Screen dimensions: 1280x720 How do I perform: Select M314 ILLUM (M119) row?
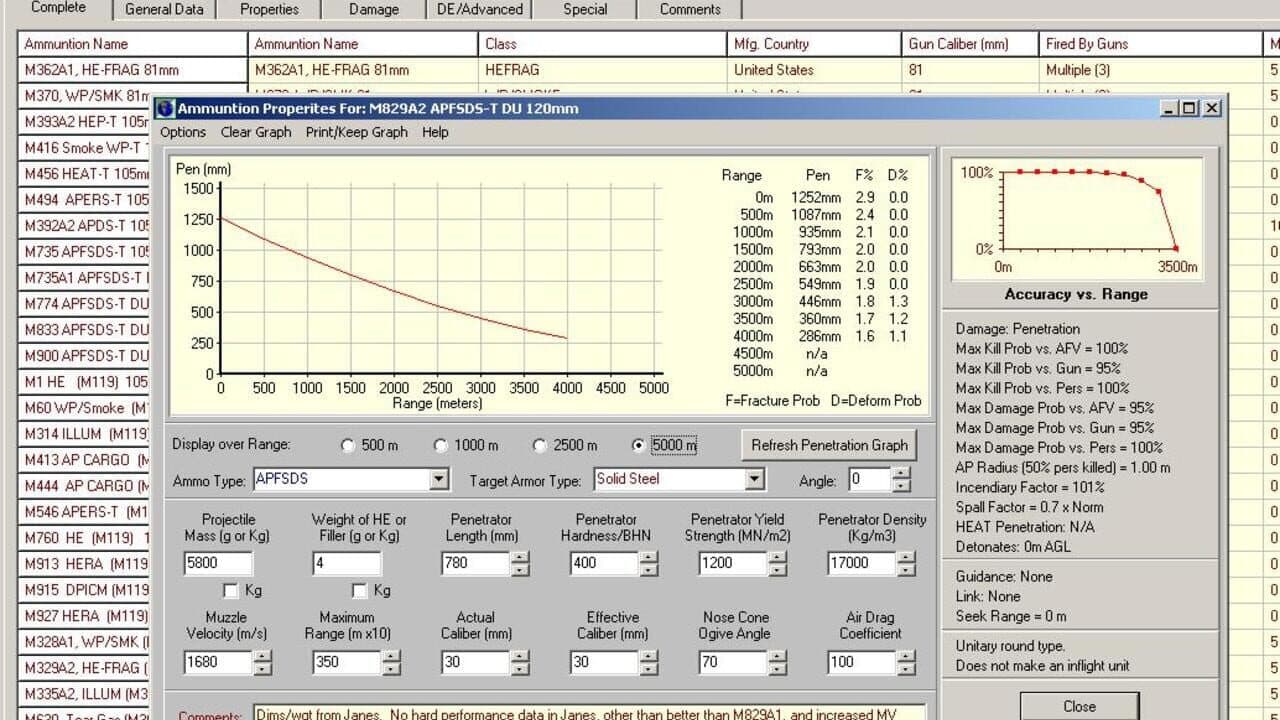pos(86,434)
